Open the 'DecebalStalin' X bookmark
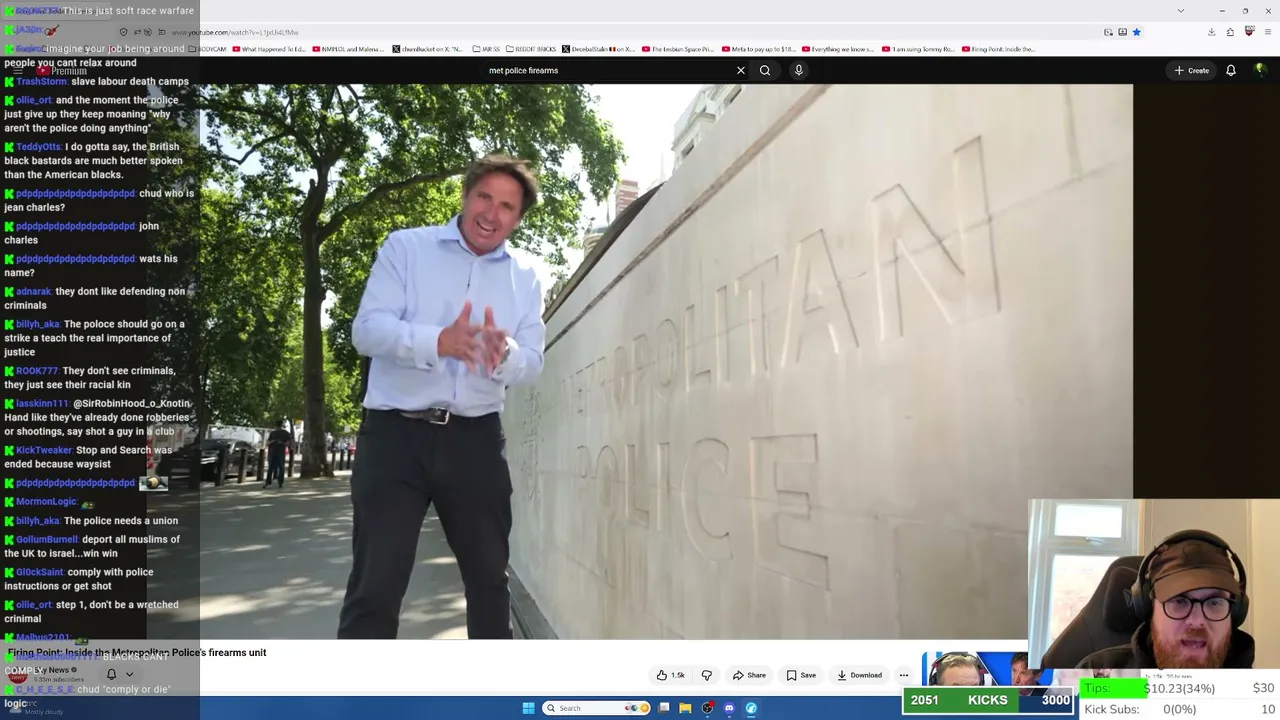Viewport: 1280px width, 720px height. tap(598, 49)
